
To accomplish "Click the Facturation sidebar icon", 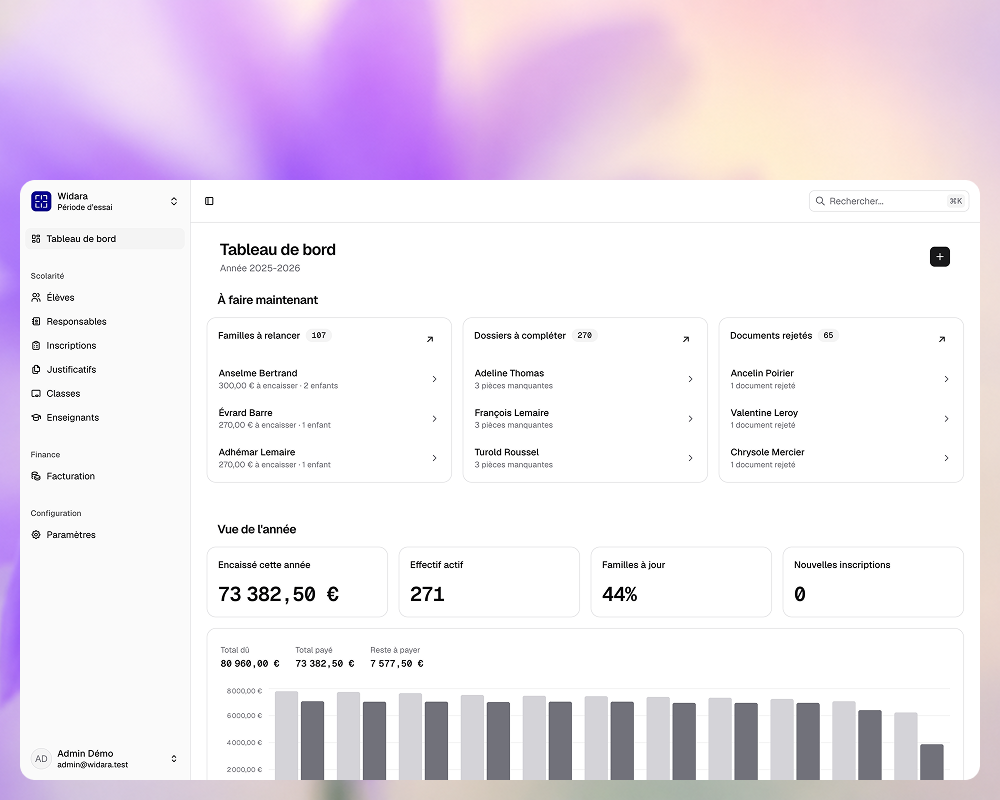I will click(x=36, y=476).
